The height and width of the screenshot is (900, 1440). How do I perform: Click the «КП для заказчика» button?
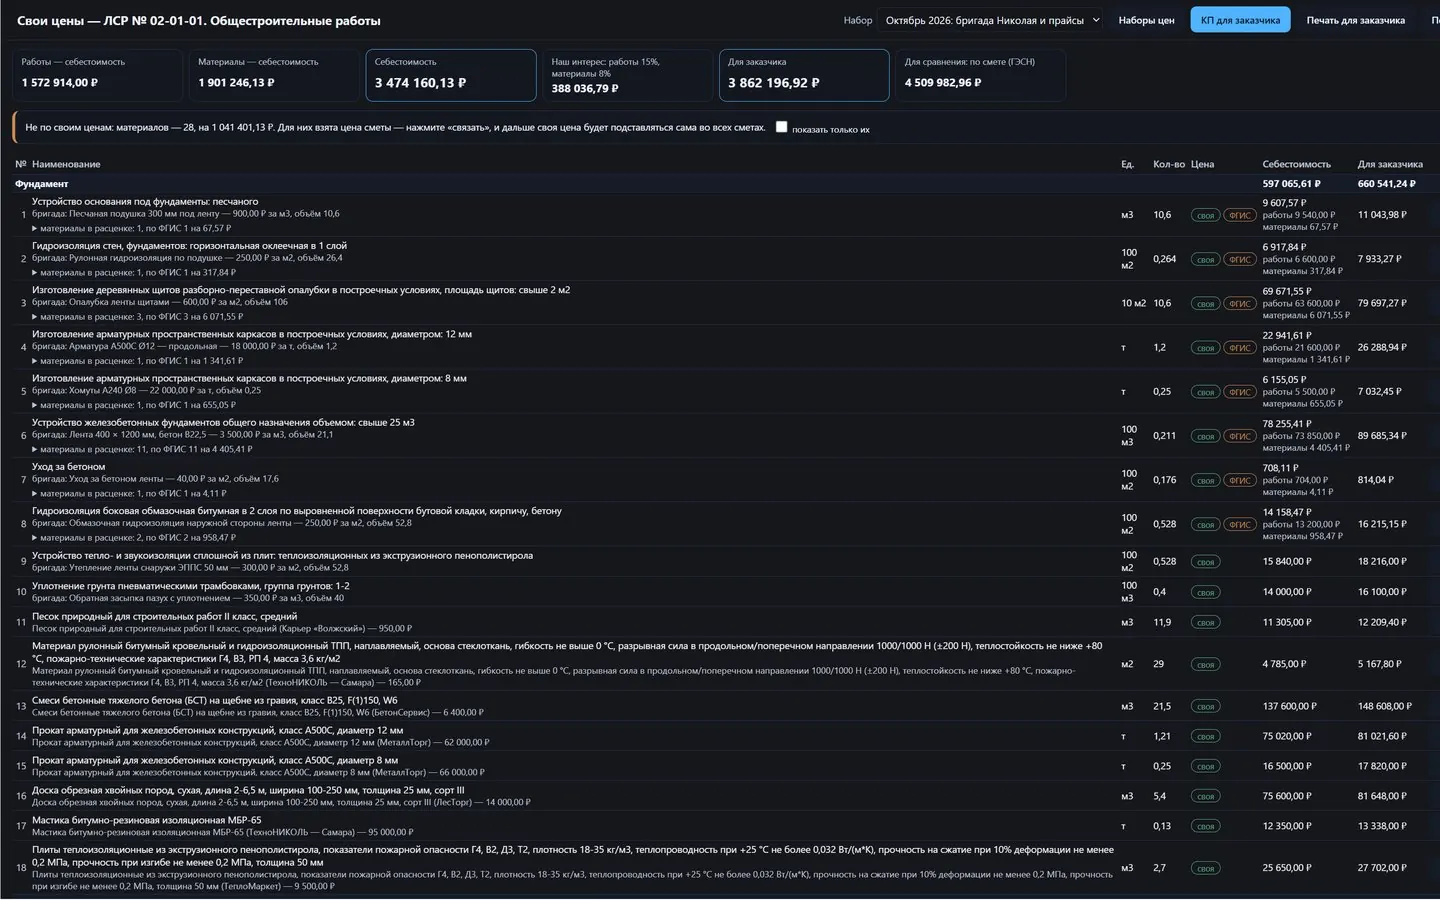pos(1240,20)
